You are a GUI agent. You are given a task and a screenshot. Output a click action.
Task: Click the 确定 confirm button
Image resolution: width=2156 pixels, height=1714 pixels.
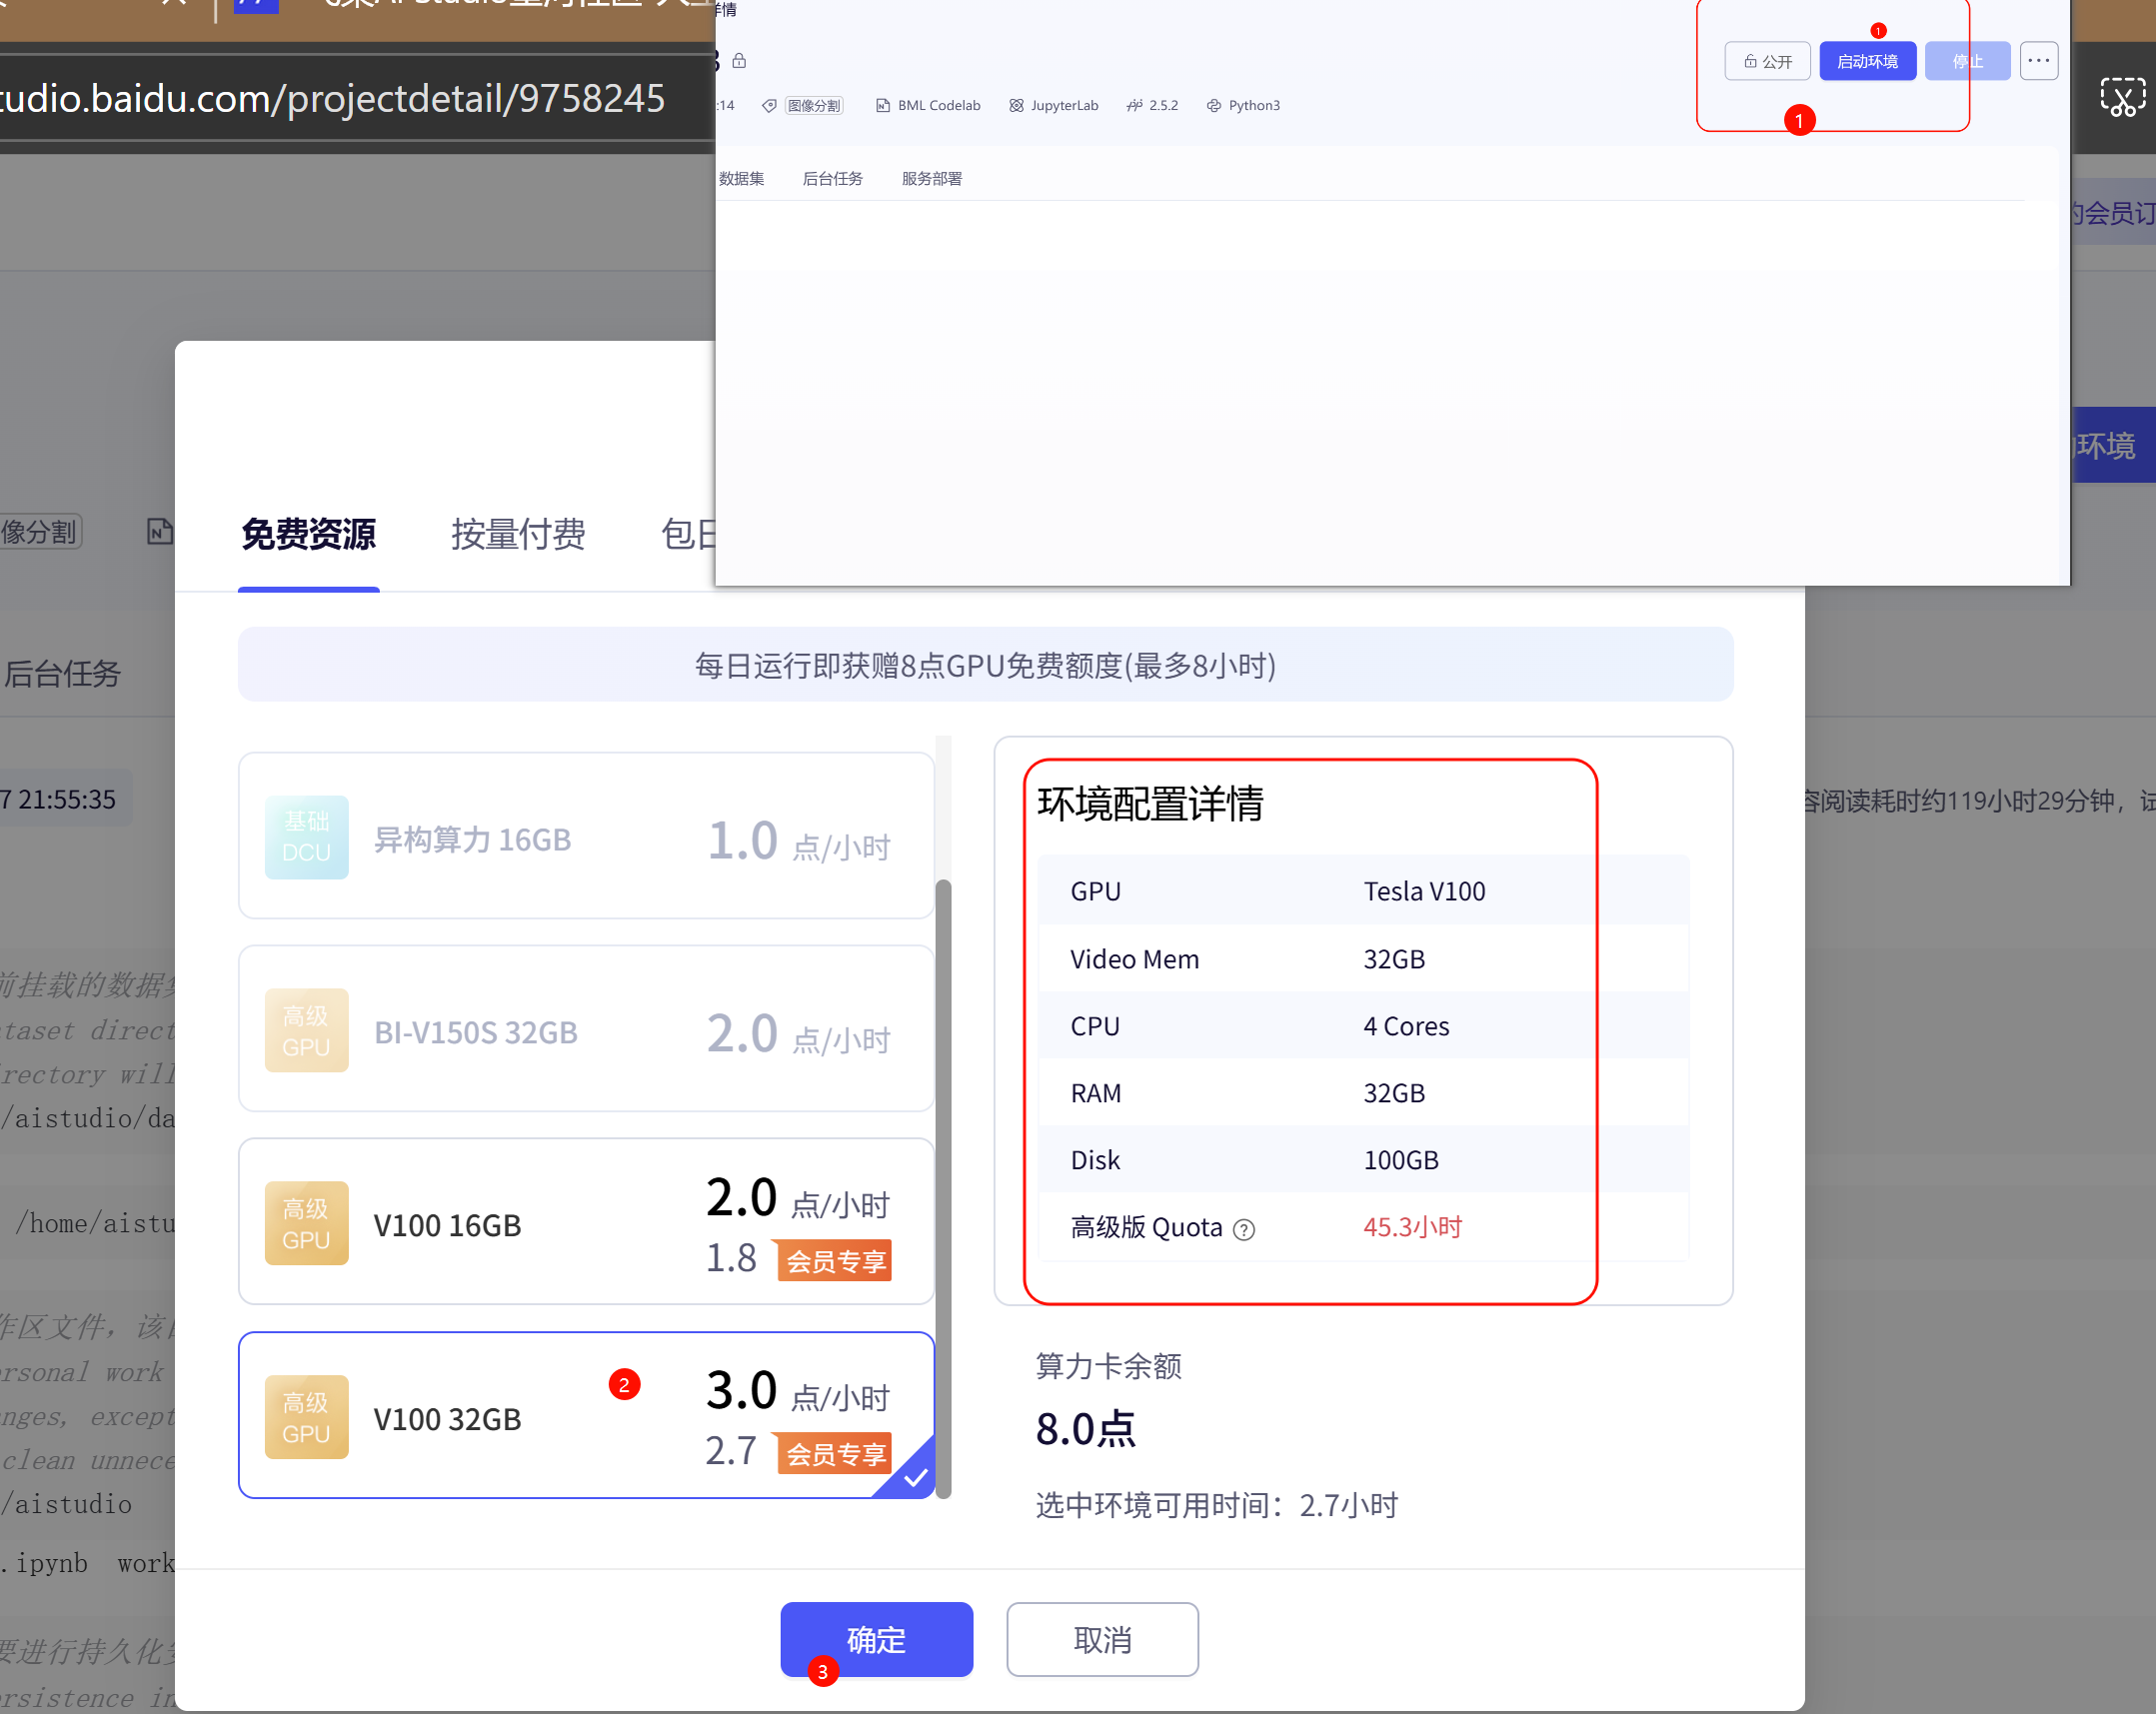pyautogui.click(x=876, y=1639)
